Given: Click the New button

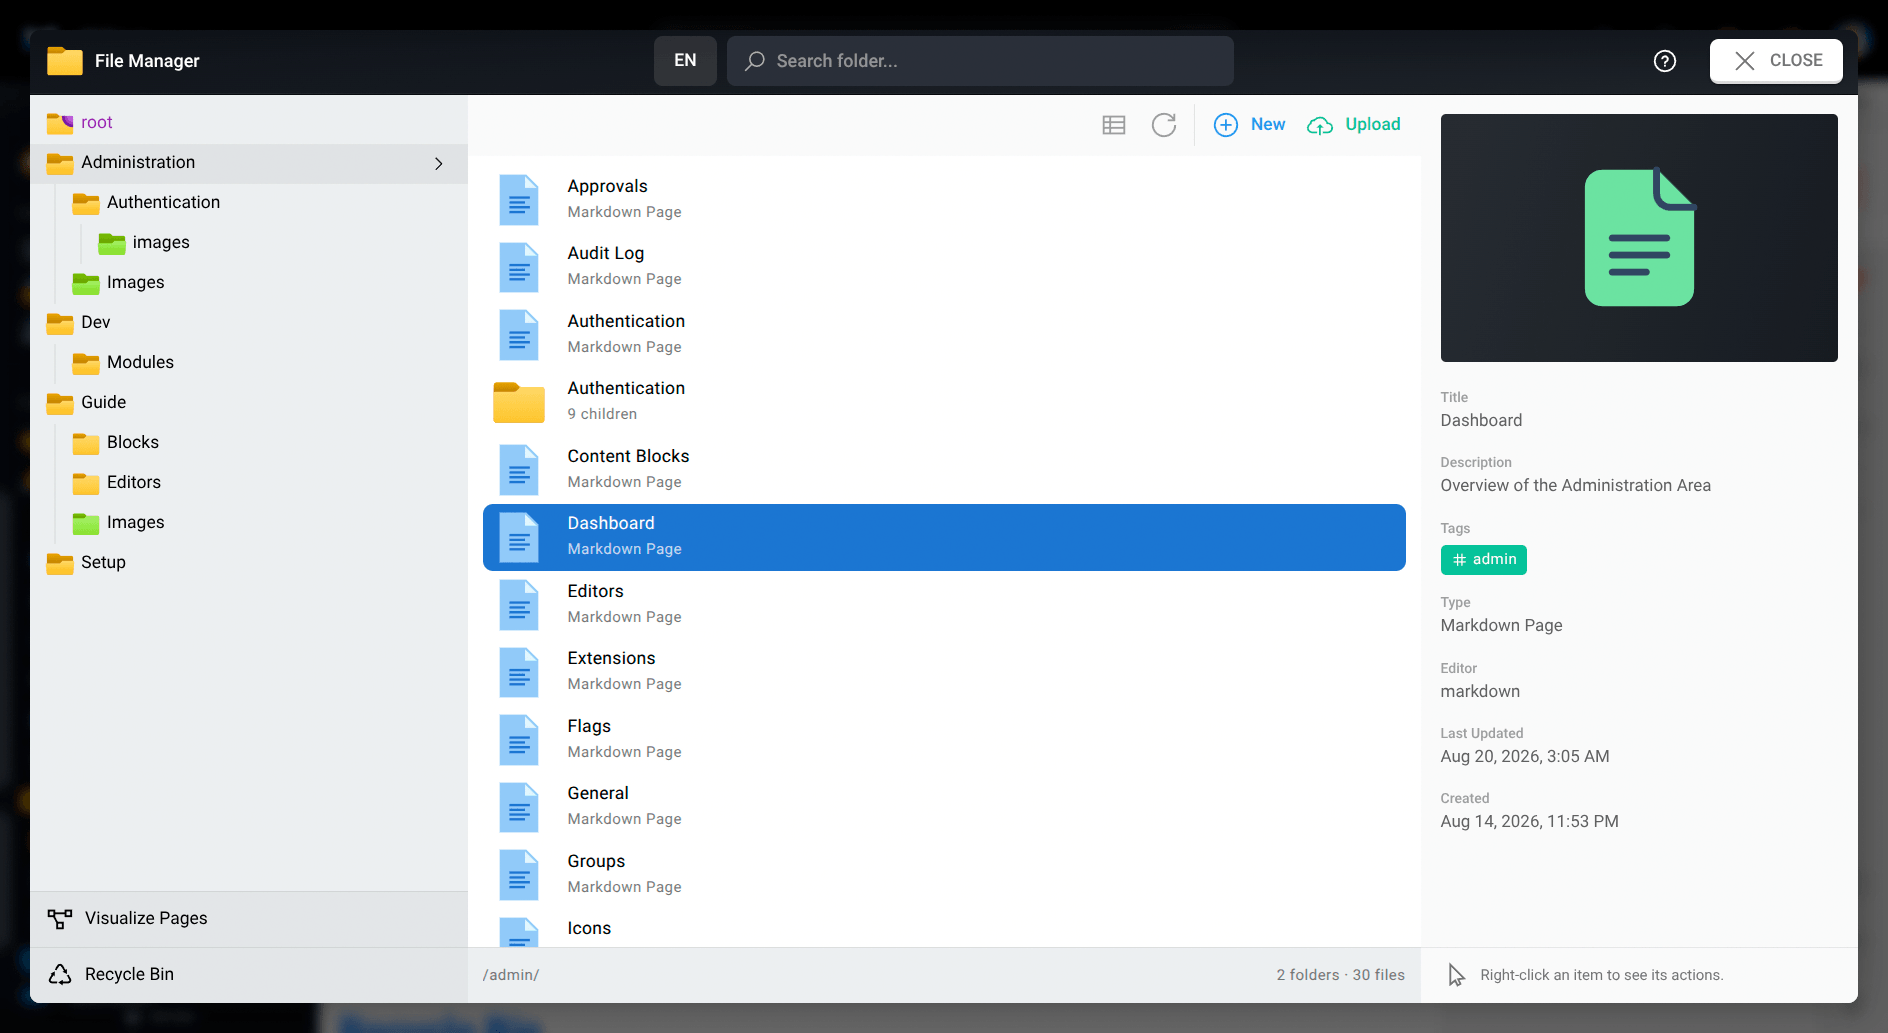Looking at the screenshot, I should click(1250, 125).
